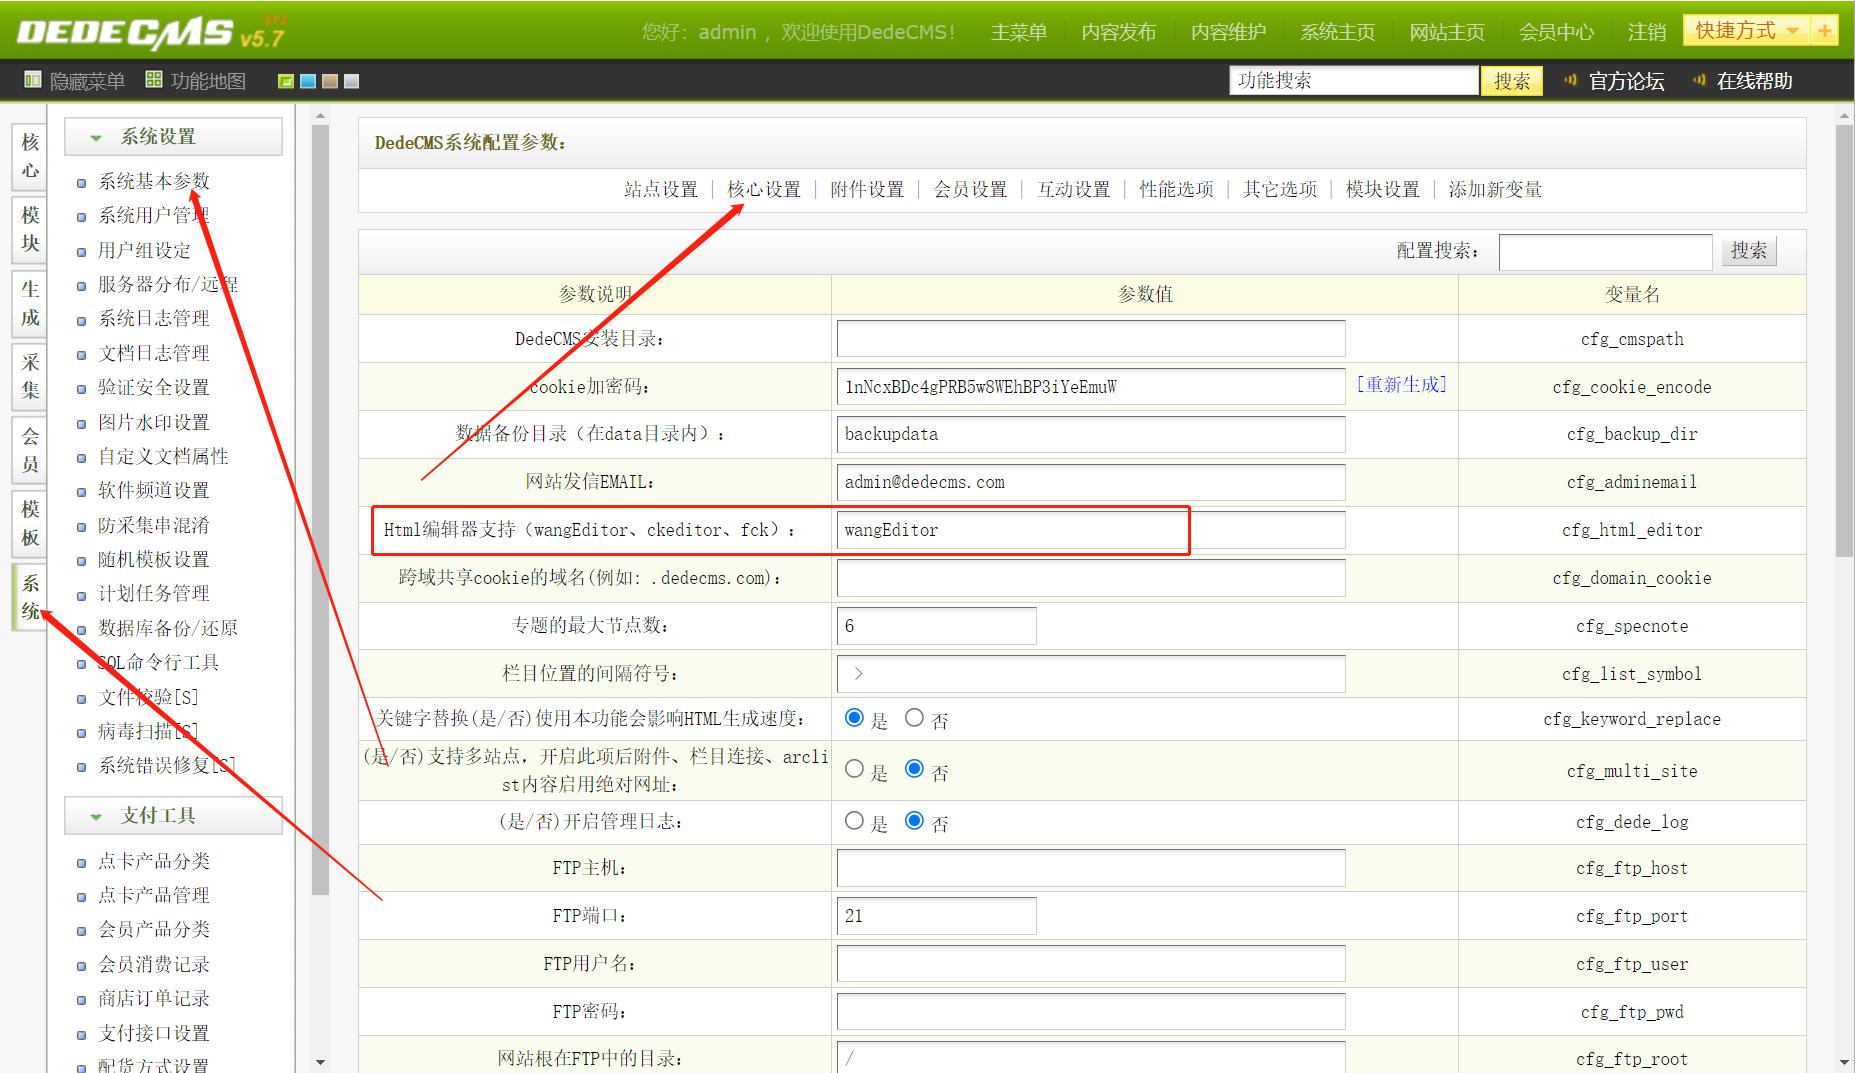Viewport: 1855px width, 1073px height.
Task: Click bullet icon next to 系统基本参数
Action: [82, 183]
